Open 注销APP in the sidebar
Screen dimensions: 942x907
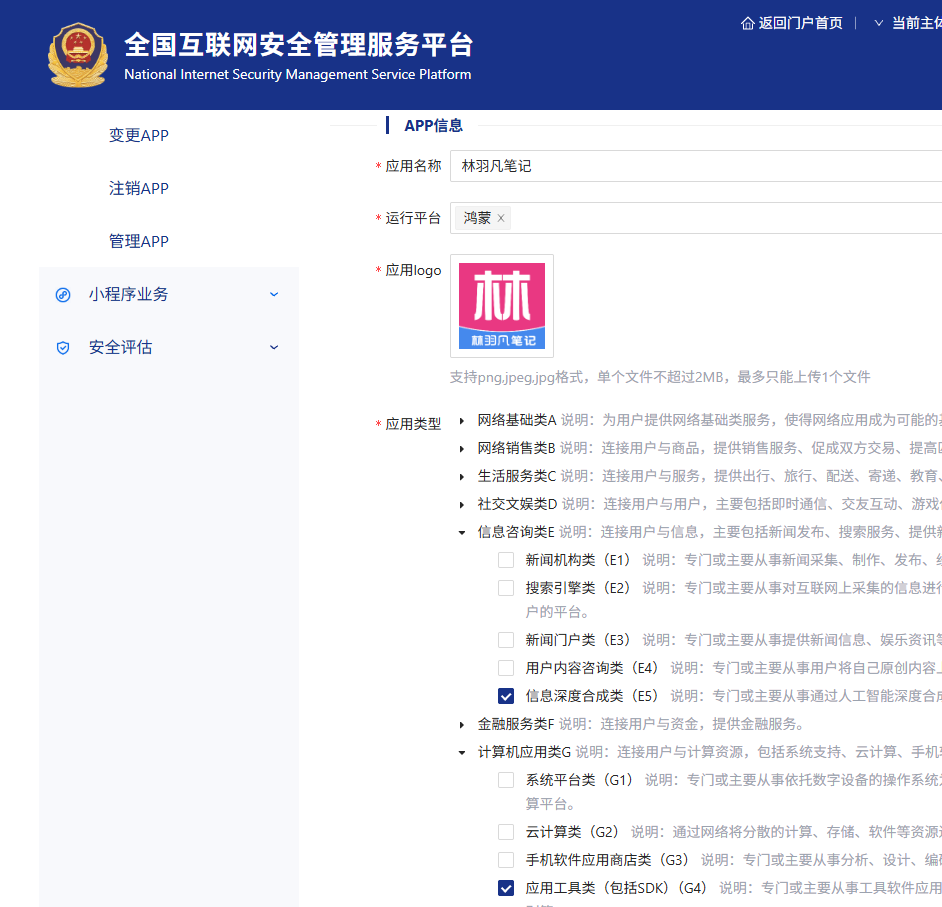(139, 188)
